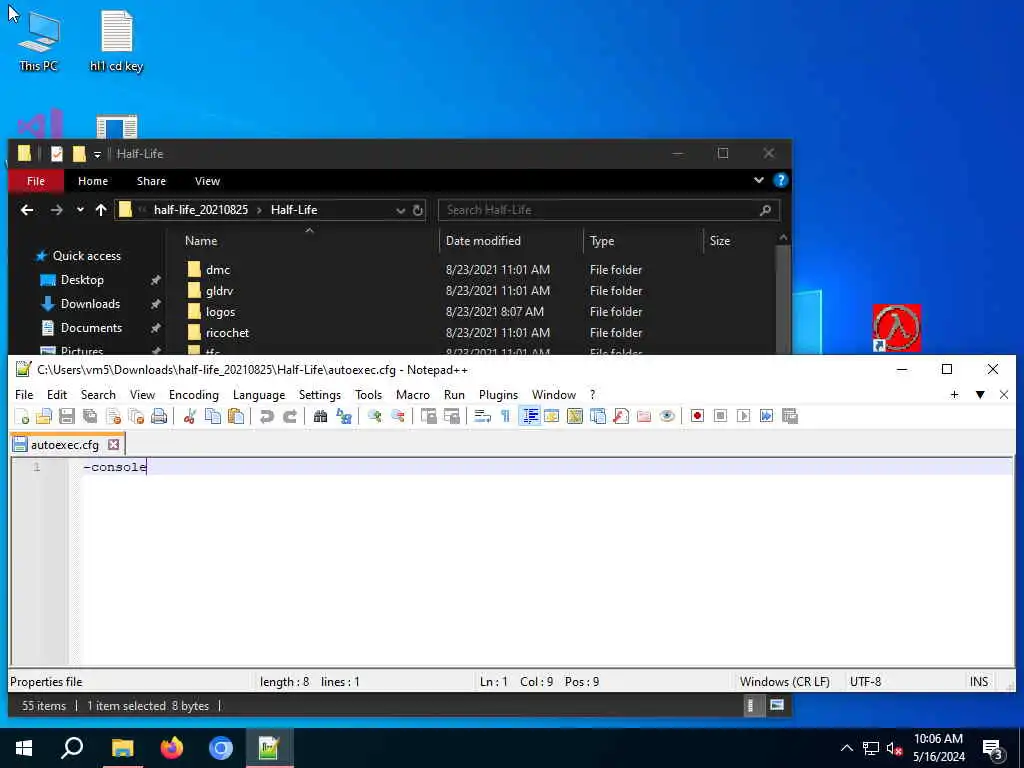Image resolution: width=1024 pixels, height=768 pixels.
Task: Save the file with the Save icon
Action: [67, 416]
